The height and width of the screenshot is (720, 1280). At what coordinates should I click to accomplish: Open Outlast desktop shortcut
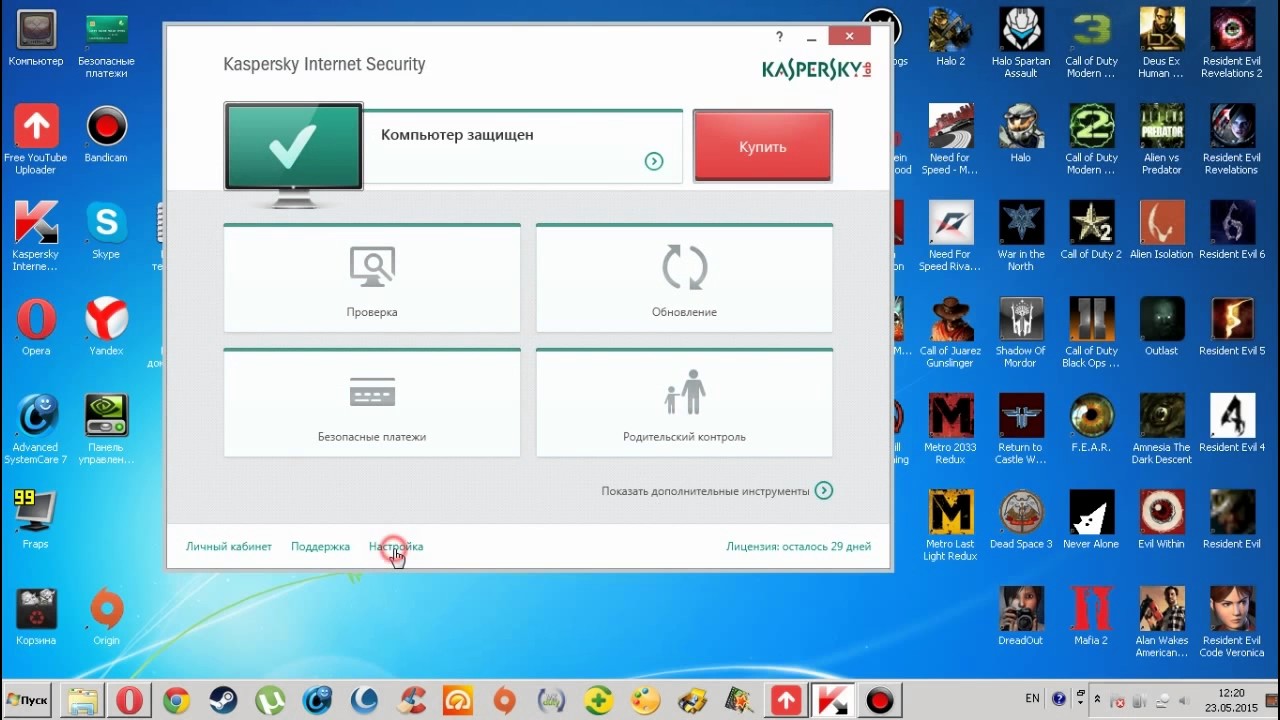click(x=1161, y=327)
